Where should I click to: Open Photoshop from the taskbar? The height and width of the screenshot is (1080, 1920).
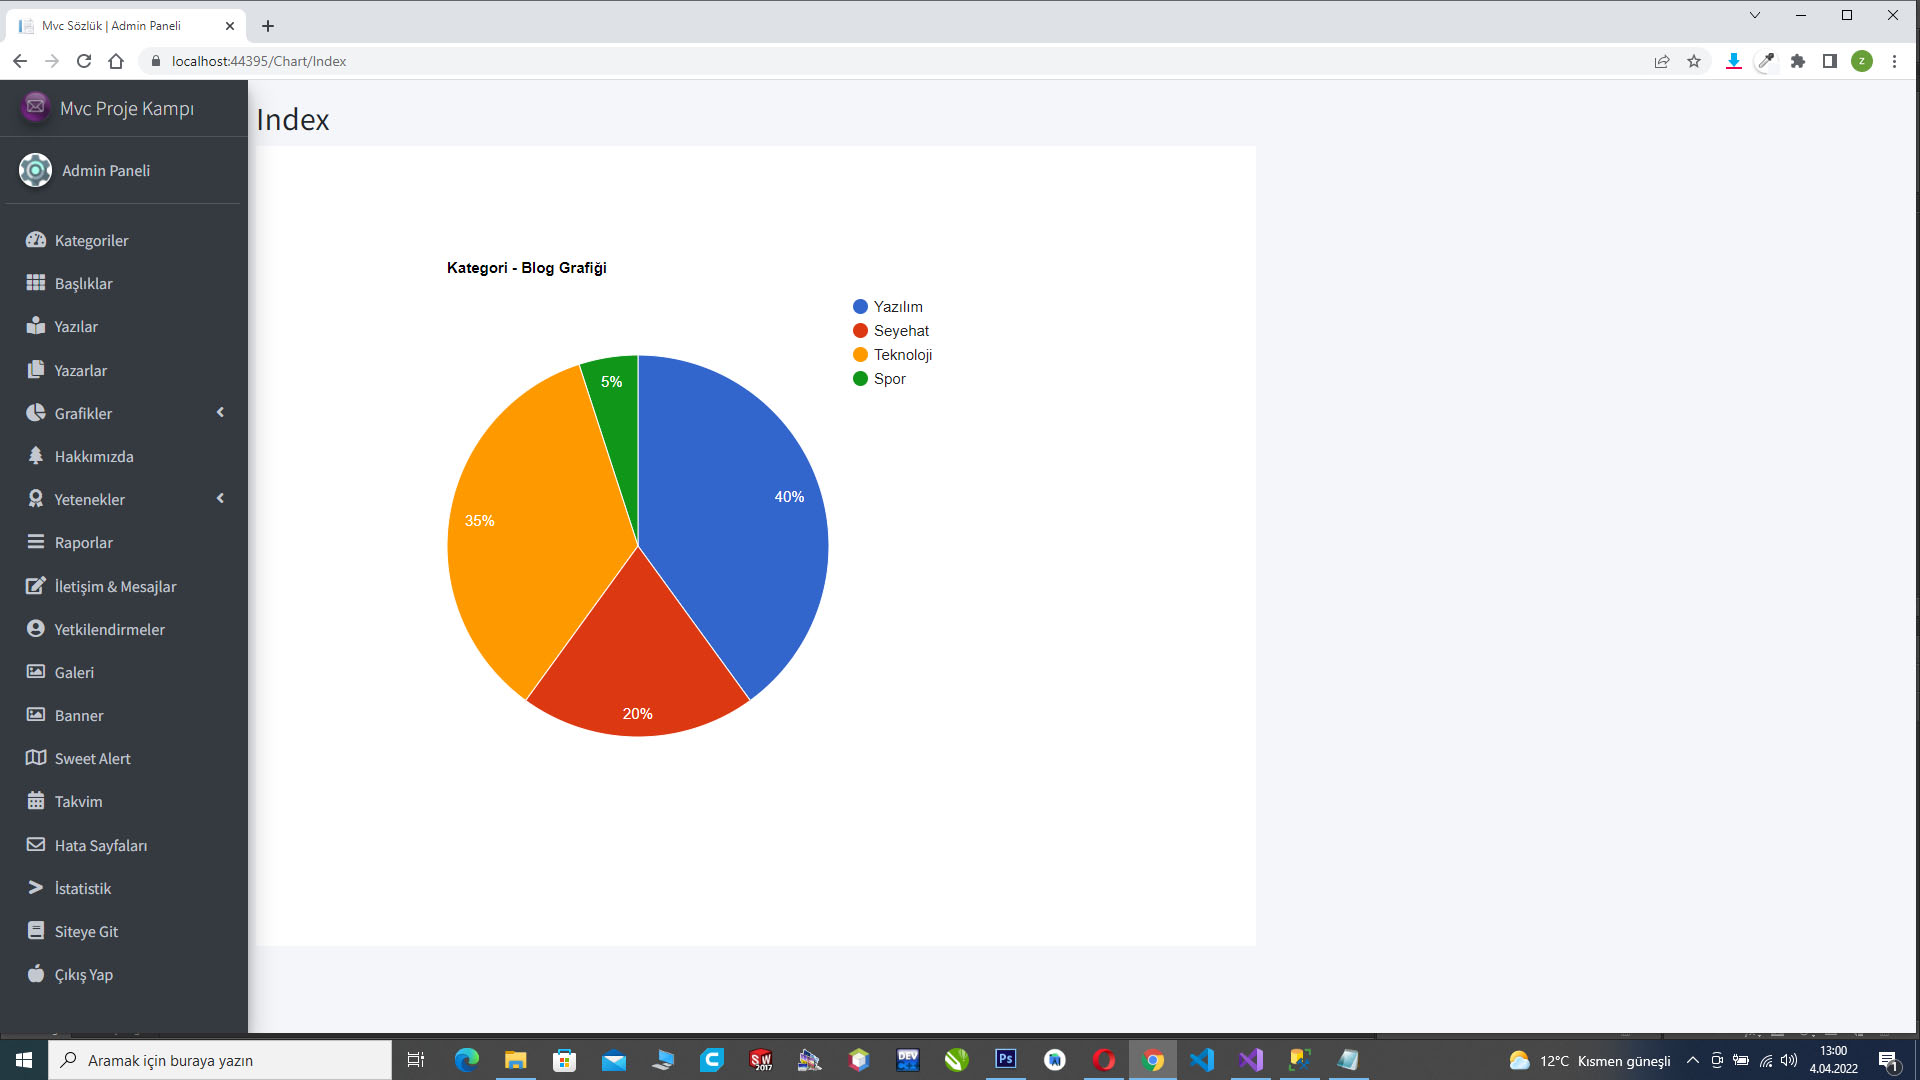click(x=1006, y=1060)
